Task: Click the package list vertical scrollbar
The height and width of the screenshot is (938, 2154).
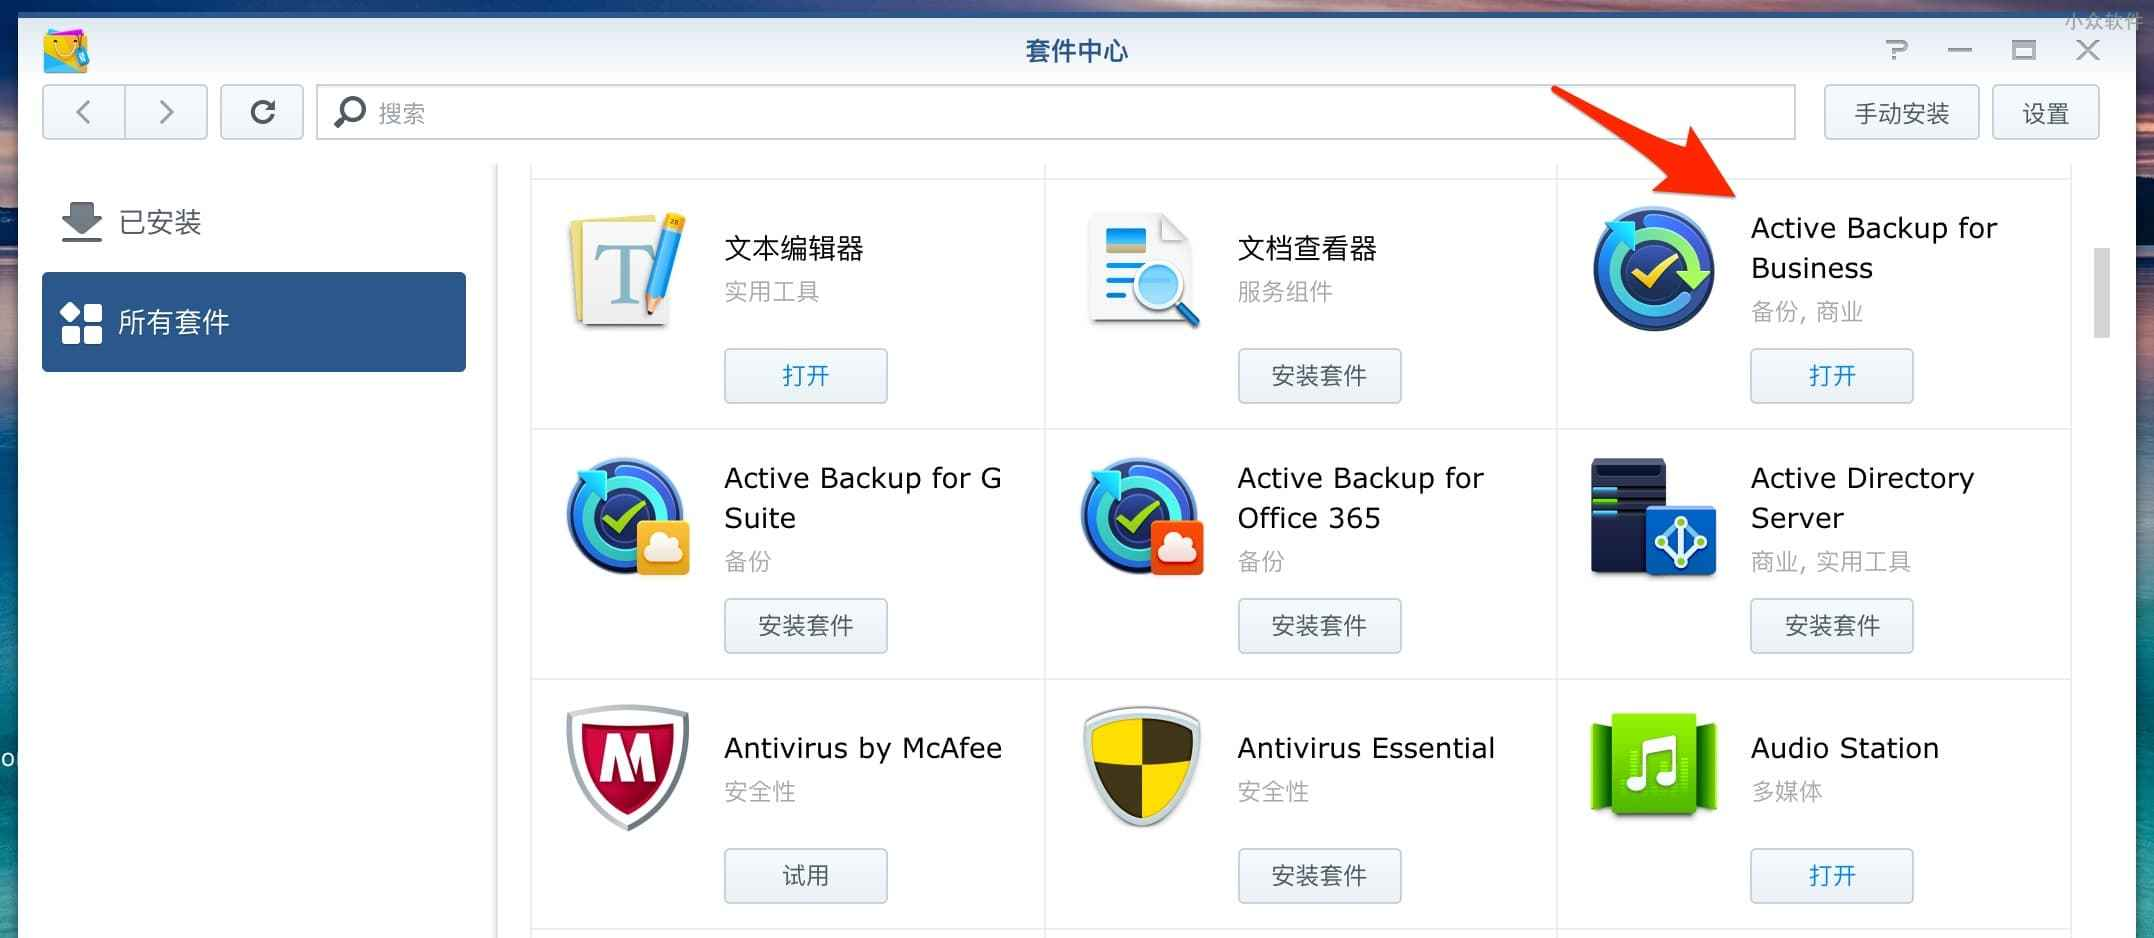Action: (2101, 292)
